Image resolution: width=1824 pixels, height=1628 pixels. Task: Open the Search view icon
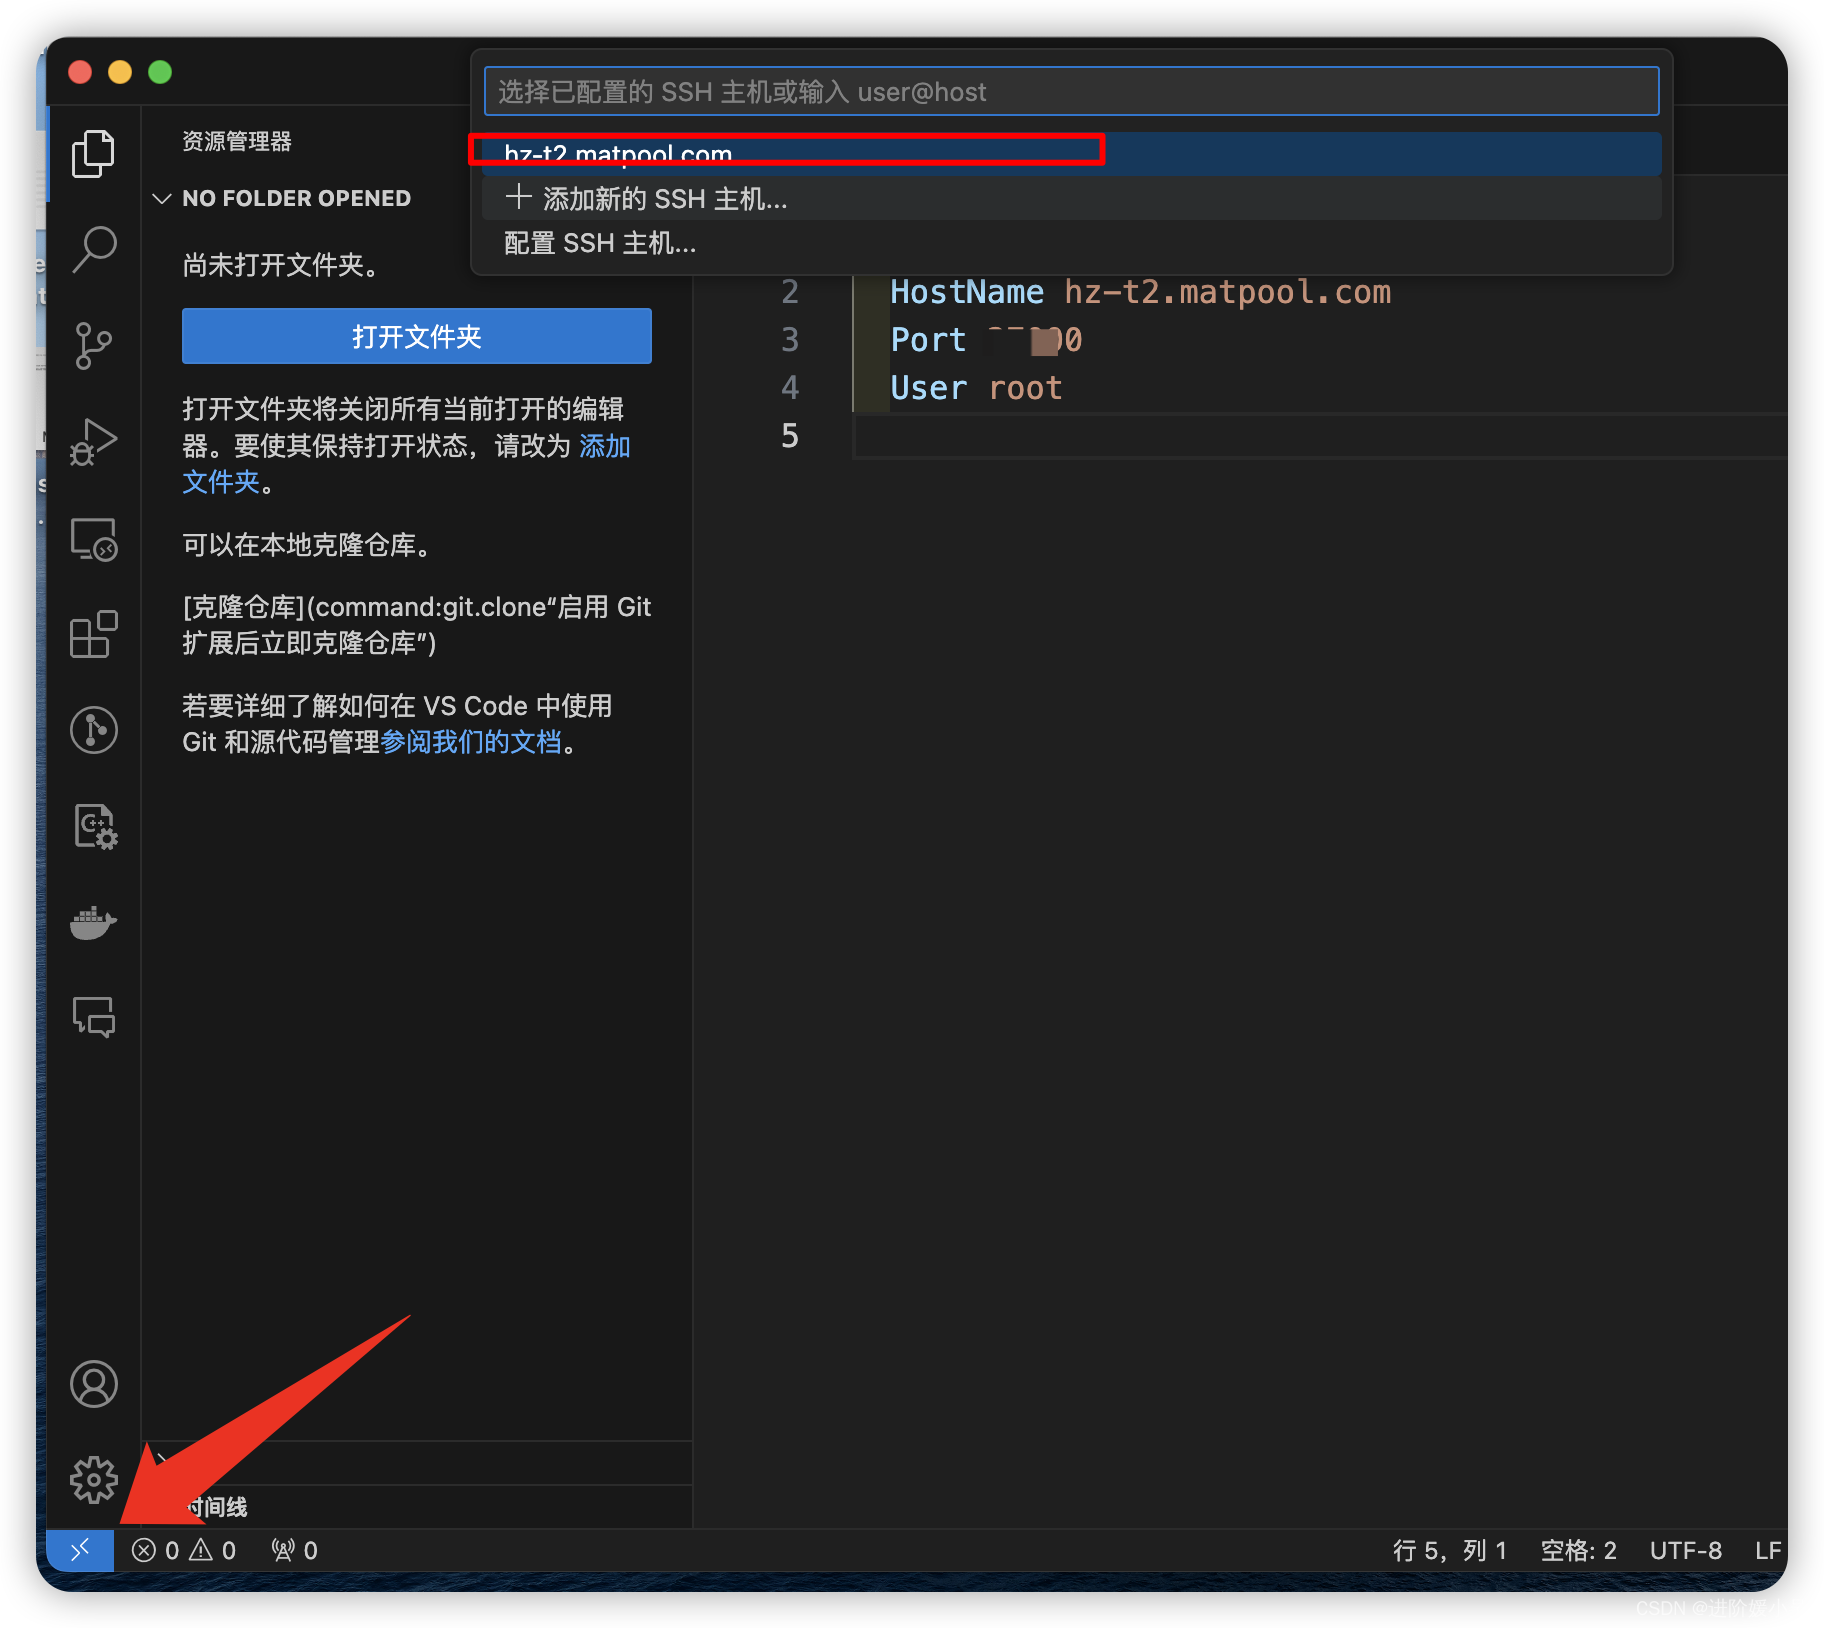click(94, 250)
